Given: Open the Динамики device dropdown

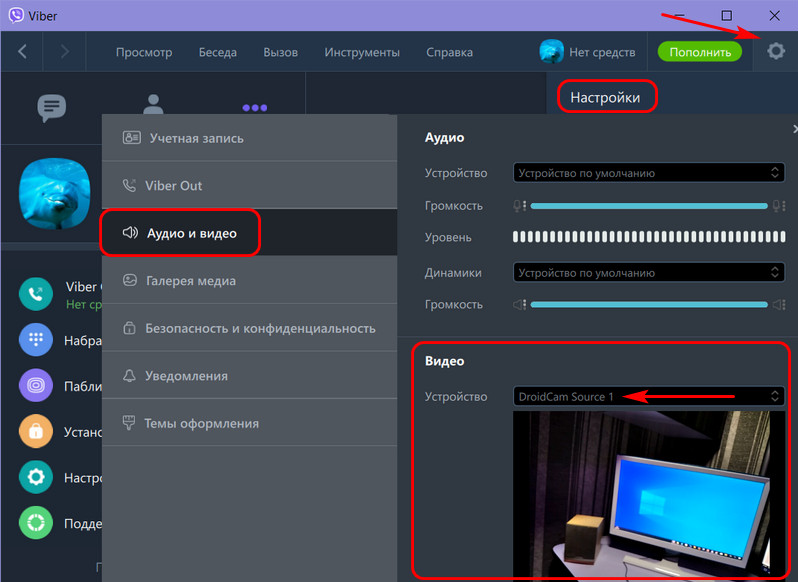Looking at the screenshot, I should tap(649, 273).
